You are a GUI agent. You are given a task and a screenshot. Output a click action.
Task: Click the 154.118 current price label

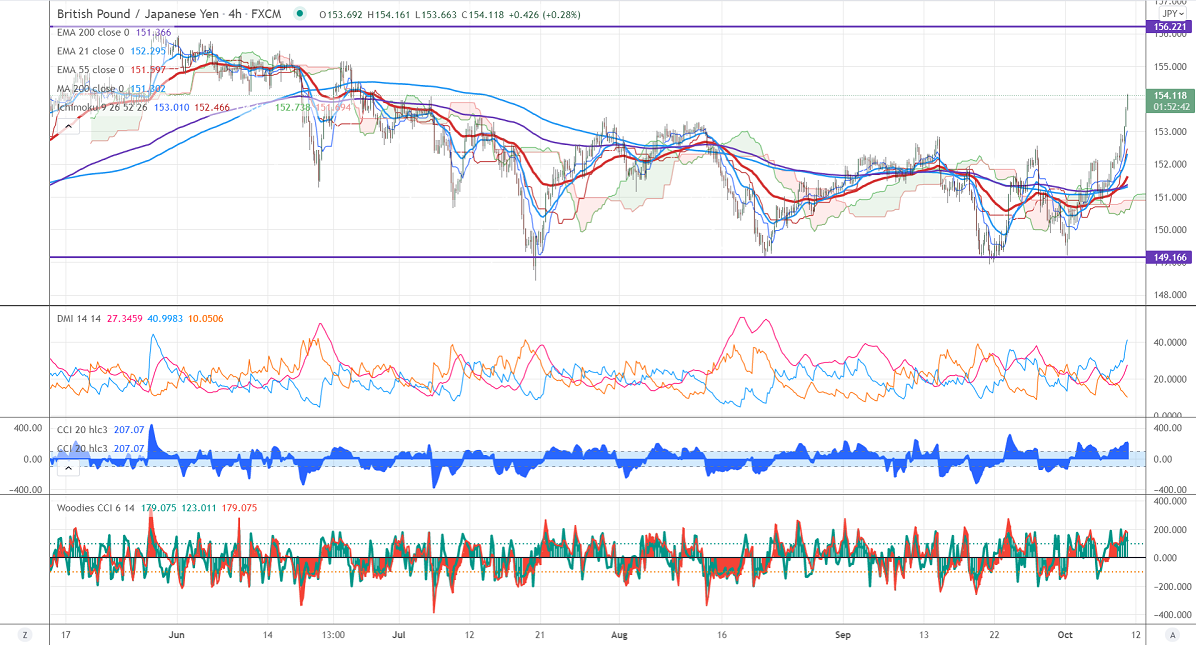pyautogui.click(x=1169, y=95)
